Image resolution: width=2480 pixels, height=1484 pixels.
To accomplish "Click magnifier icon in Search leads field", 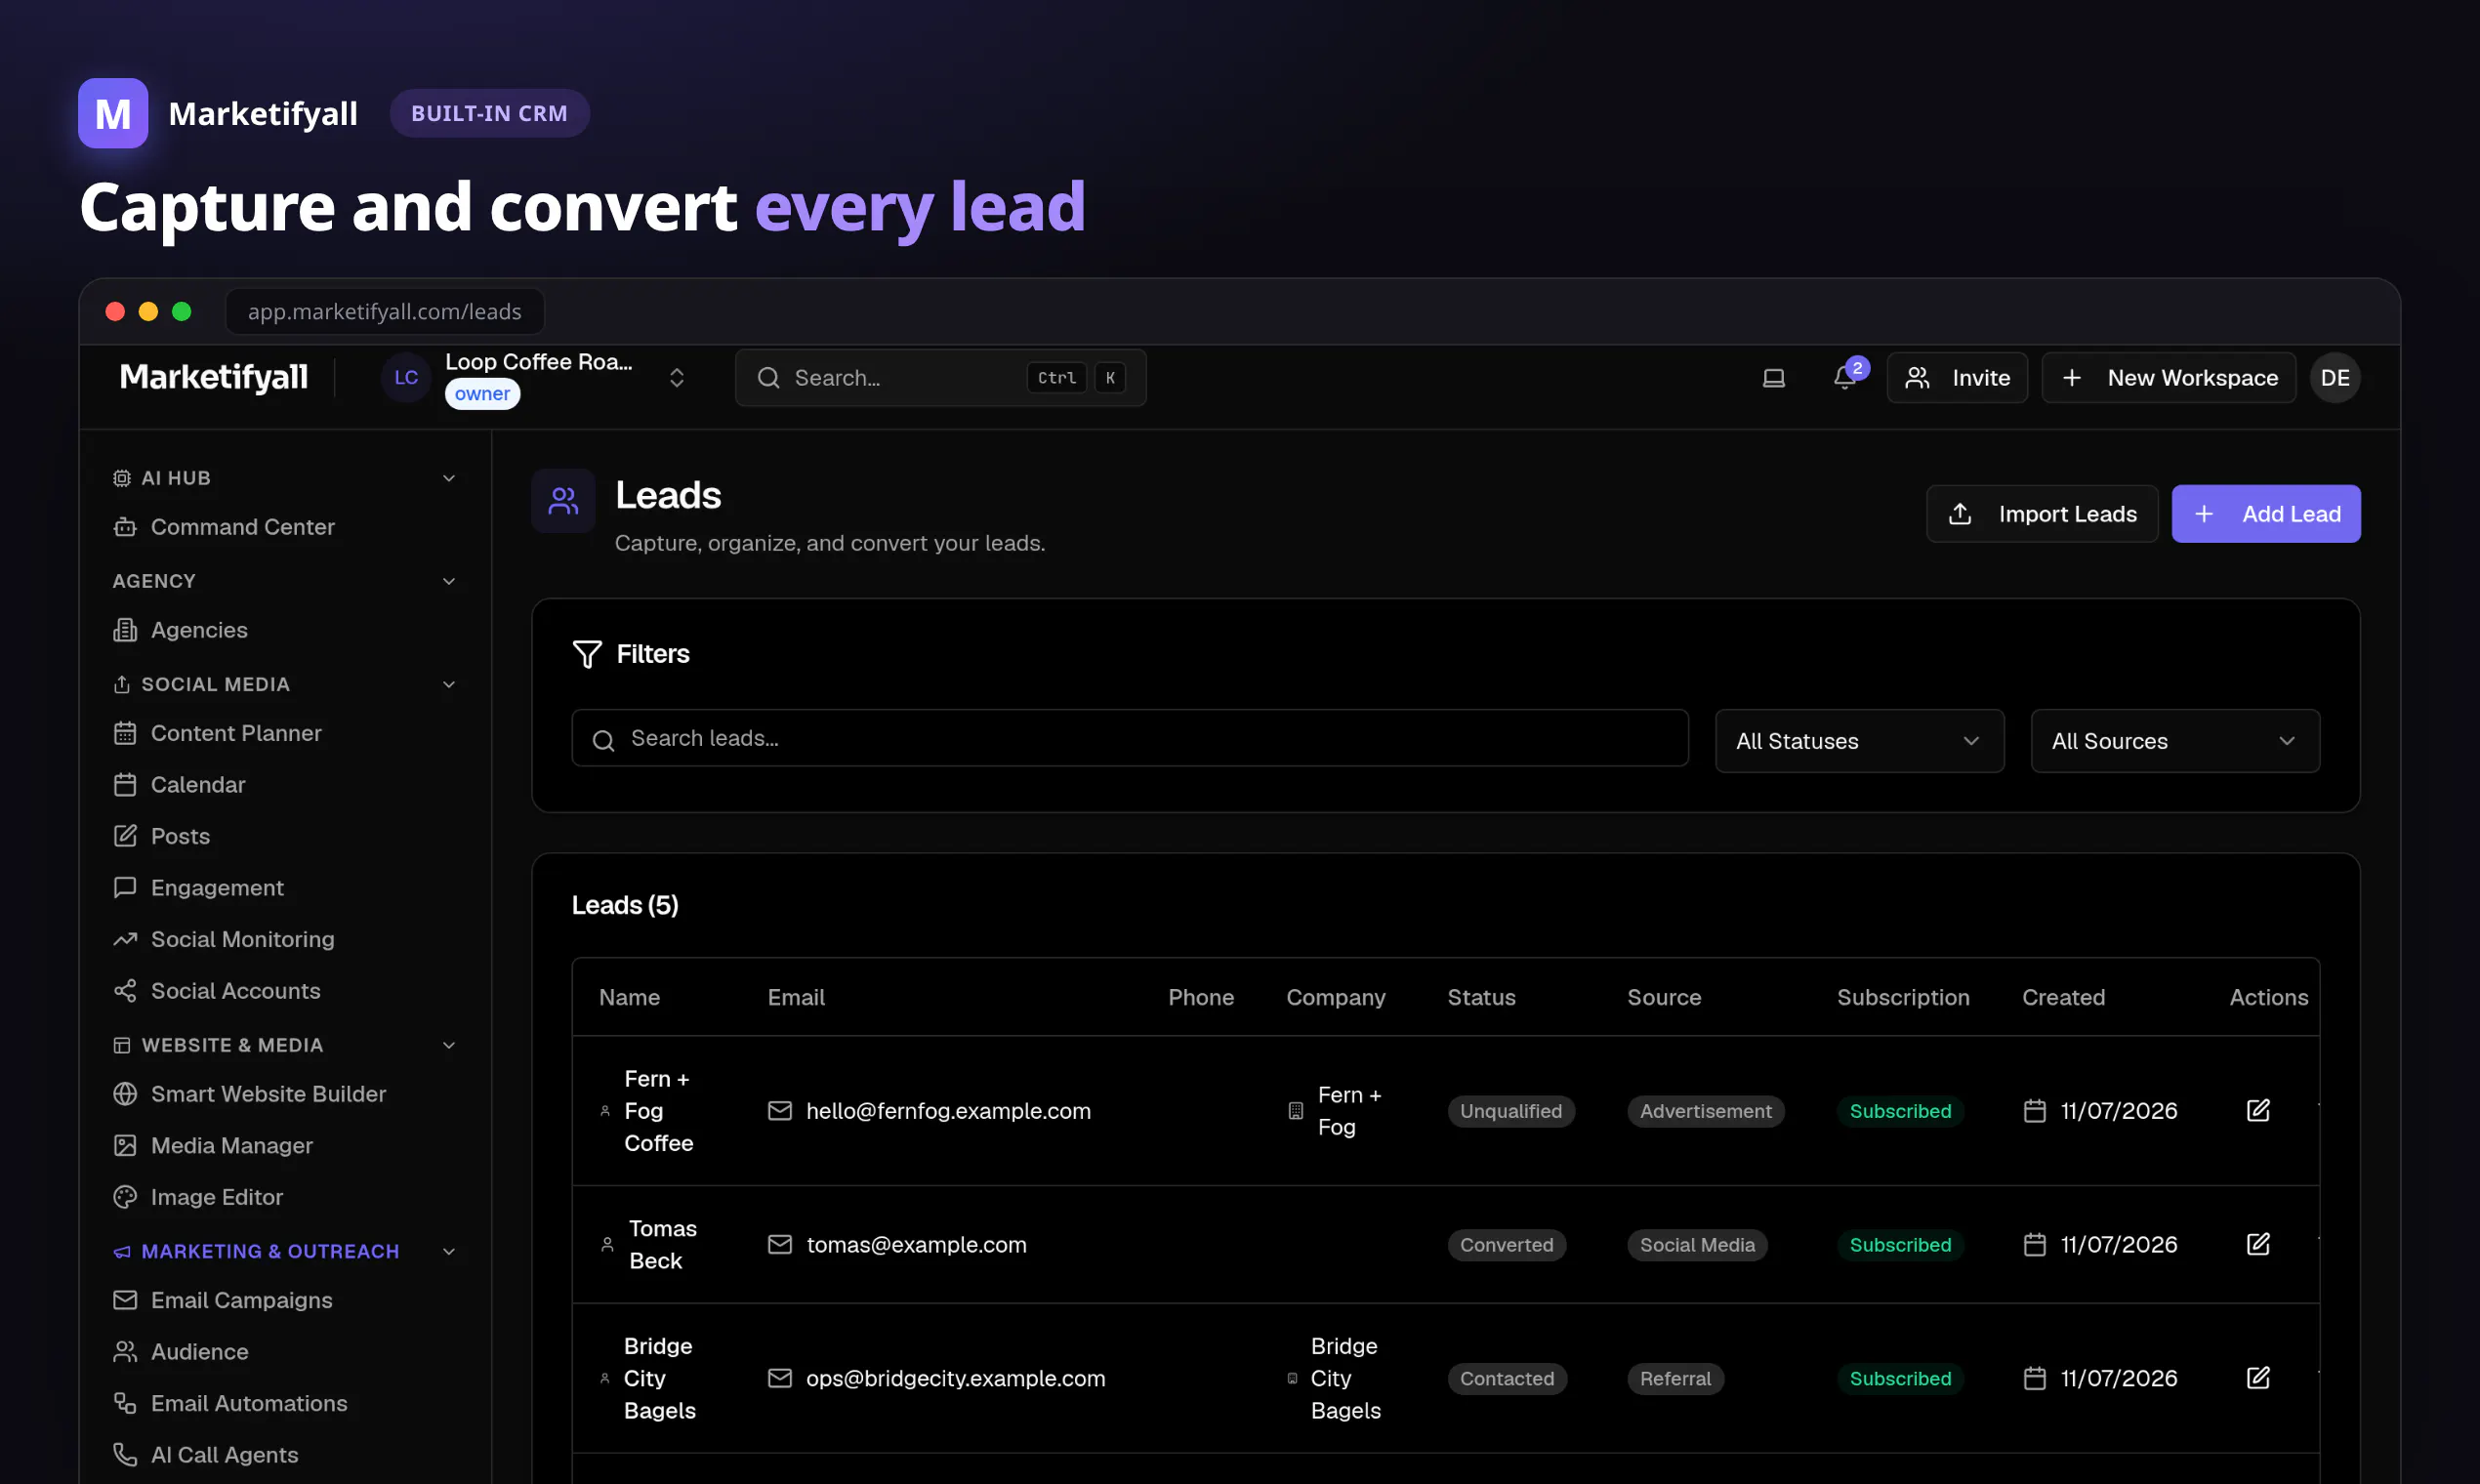I will [x=603, y=740].
